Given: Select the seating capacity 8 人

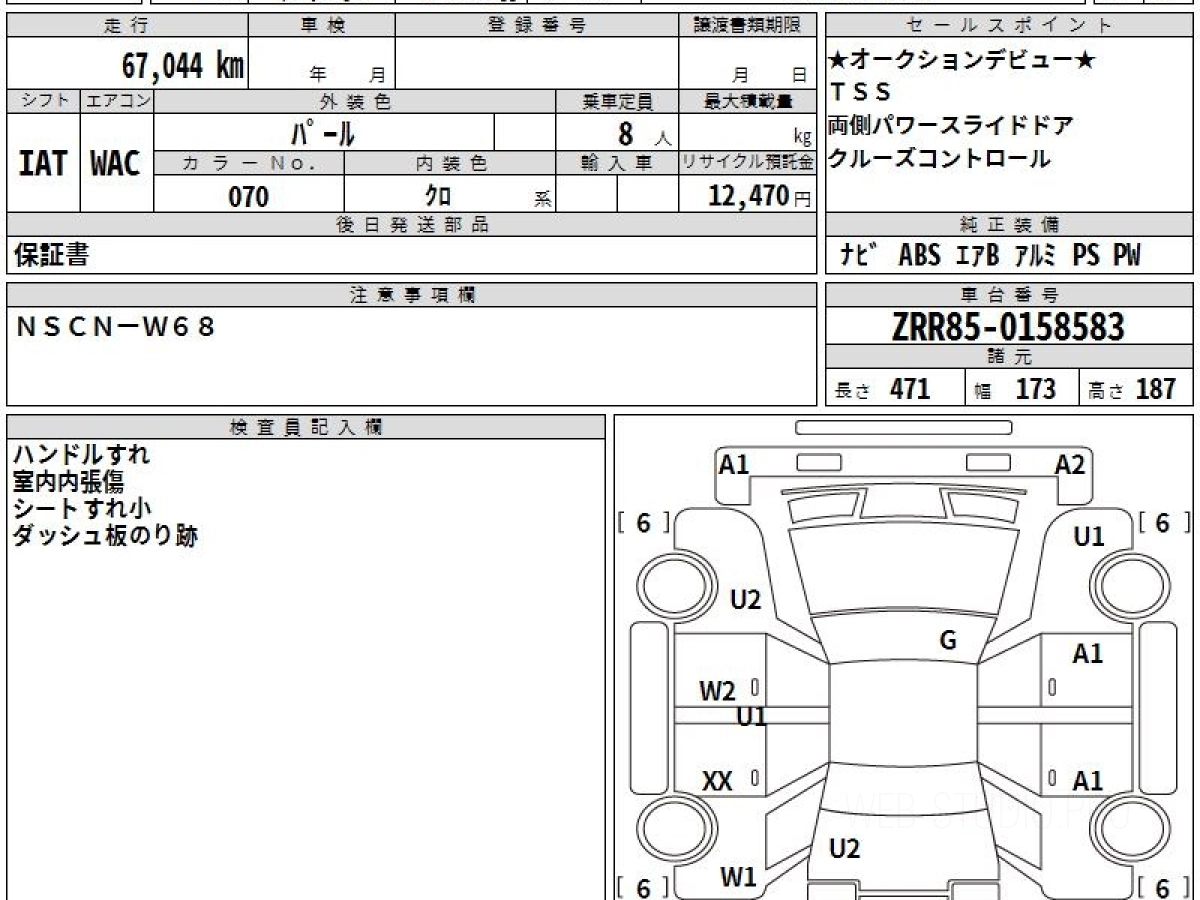Looking at the screenshot, I should coord(645,133).
